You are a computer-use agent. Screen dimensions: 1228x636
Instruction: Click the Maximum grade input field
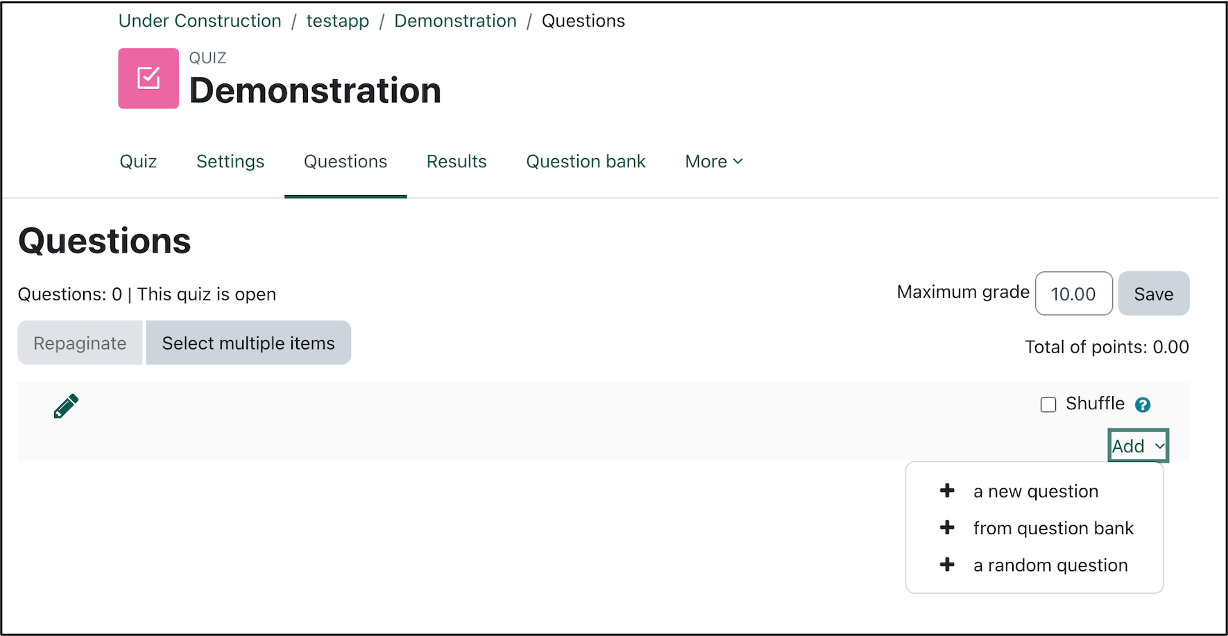tap(1073, 293)
